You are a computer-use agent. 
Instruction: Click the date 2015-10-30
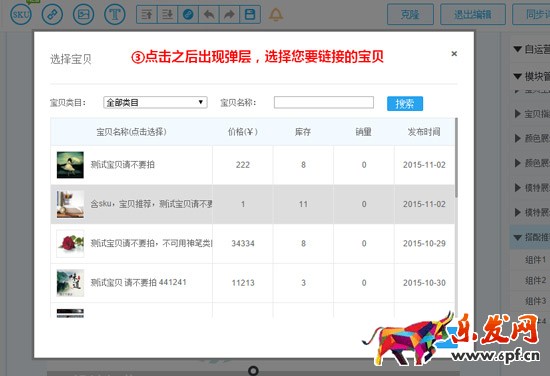[x=424, y=283]
